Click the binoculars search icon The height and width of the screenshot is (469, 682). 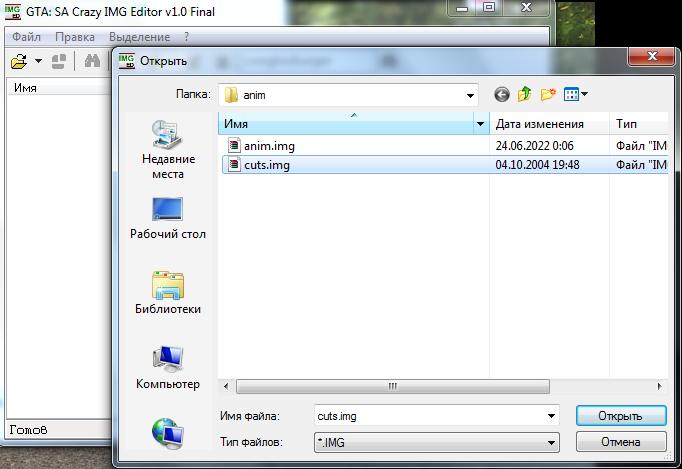92,61
